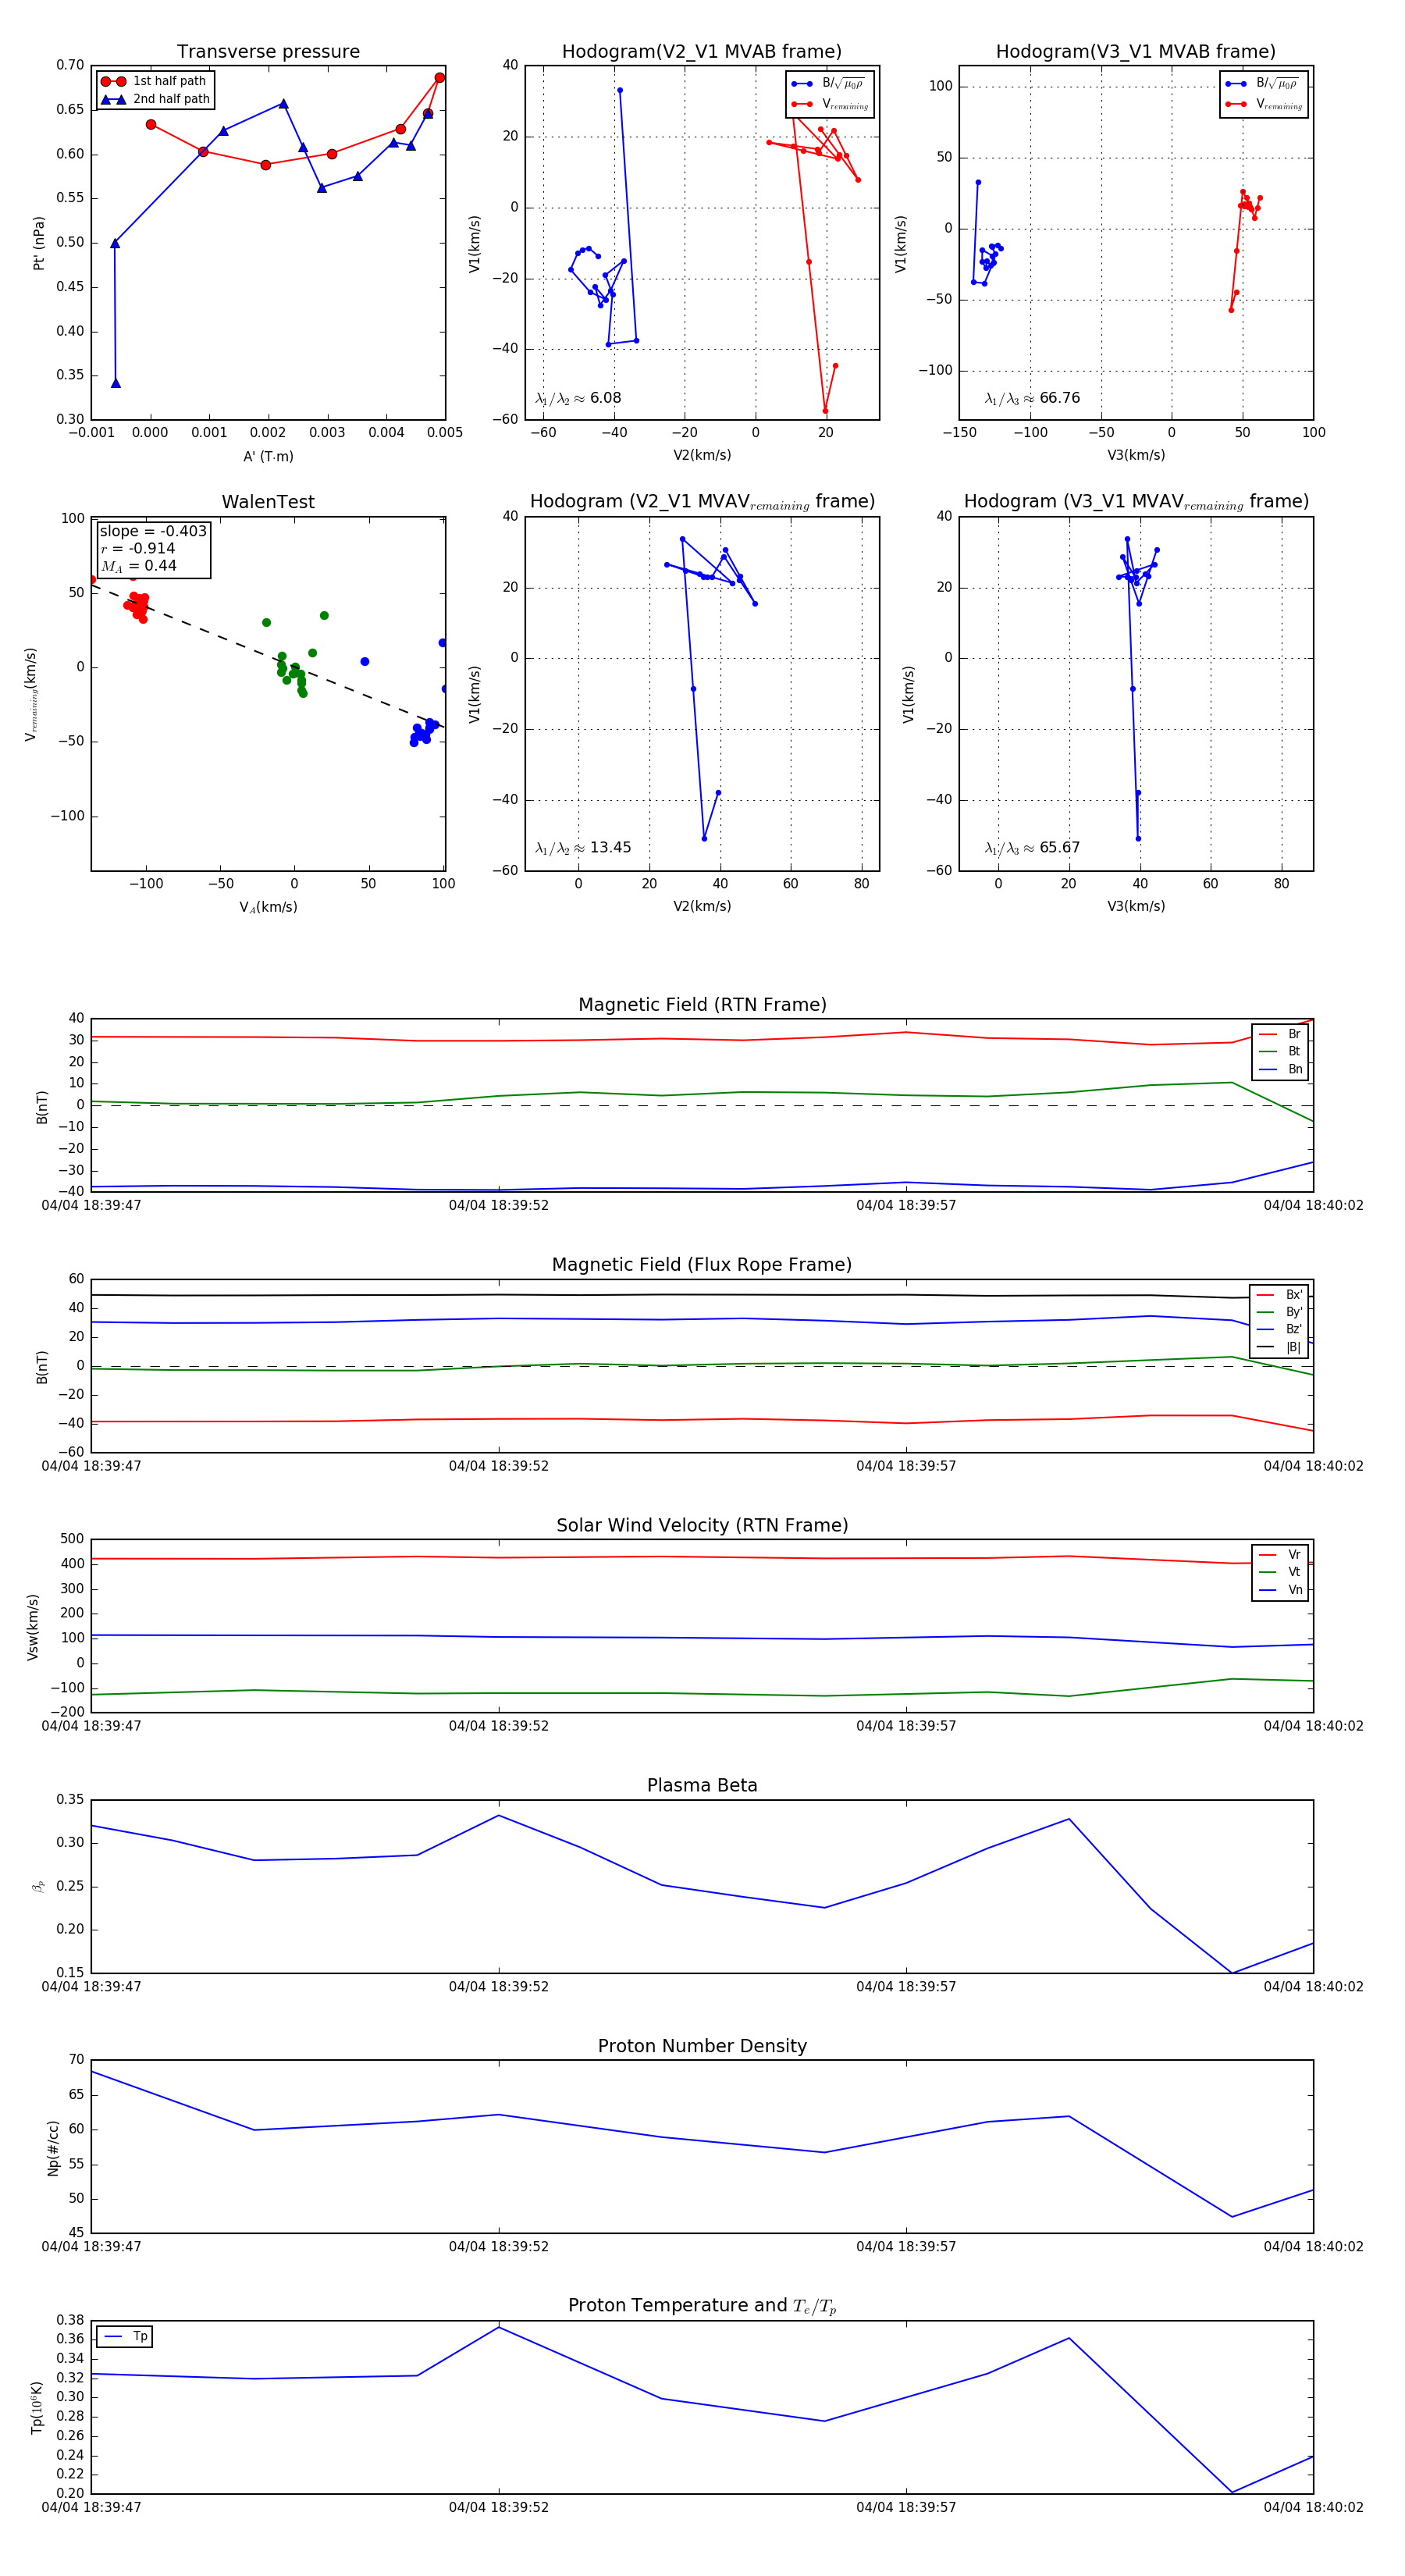The width and height of the screenshot is (1405, 2576).
Task: Click '04/04 18:39:52' tick under Plasma Beta plot
Action: (x=499, y=1987)
